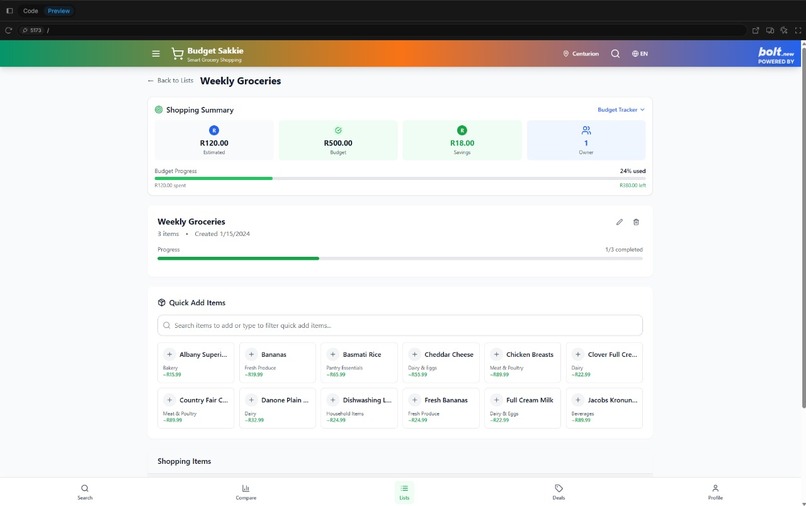The image size is (806, 506).
Task: Open preview in new tab icon
Action: (756, 30)
